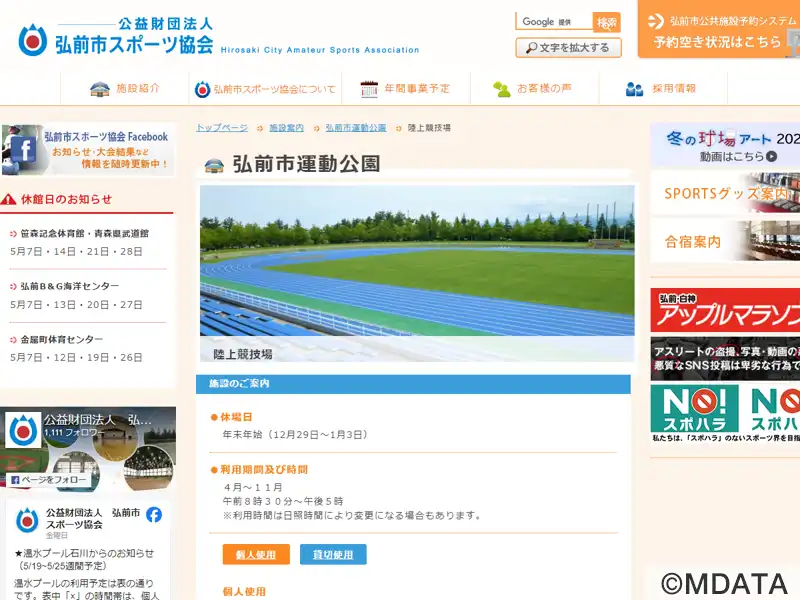Click the stadium icon beside 弘前市運動公園 heading
This screenshot has width=800, height=600.
[x=214, y=165]
